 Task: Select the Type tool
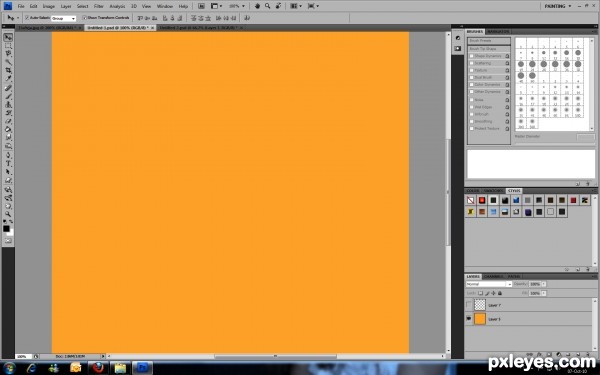tap(8, 164)
